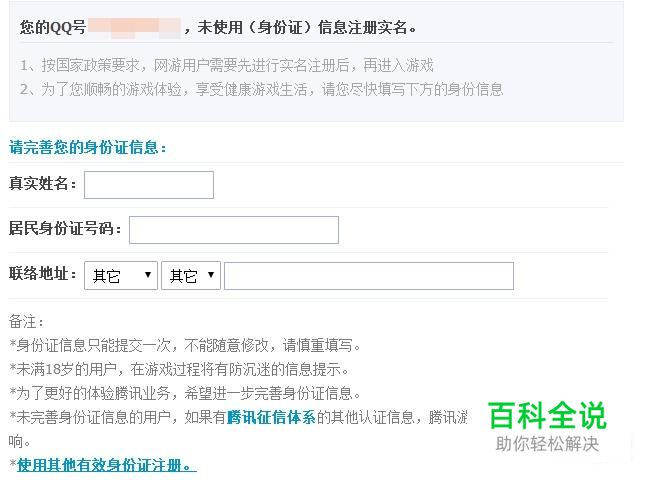
Task: Click the 助你轻松解决 watermark caption
Action: pyautogui.click(x=547, y=444)
